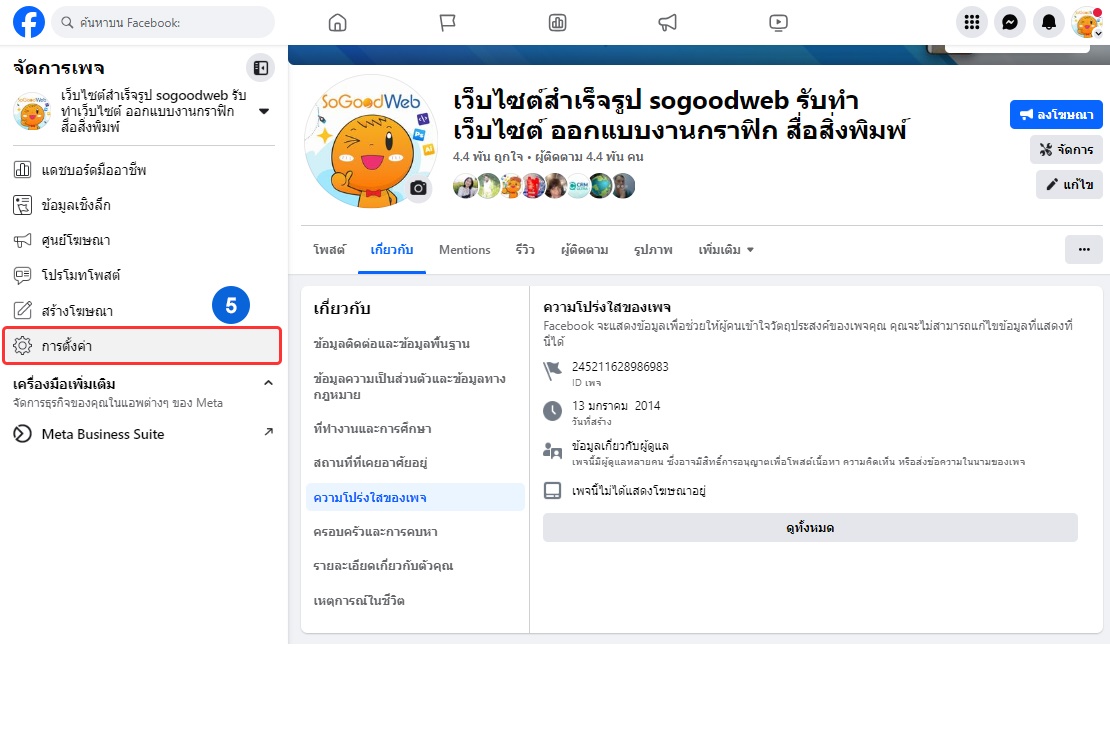Click the Meta Business Suite logo icon
Viewport: 1110px width, 734px height.
pos(23,434)
